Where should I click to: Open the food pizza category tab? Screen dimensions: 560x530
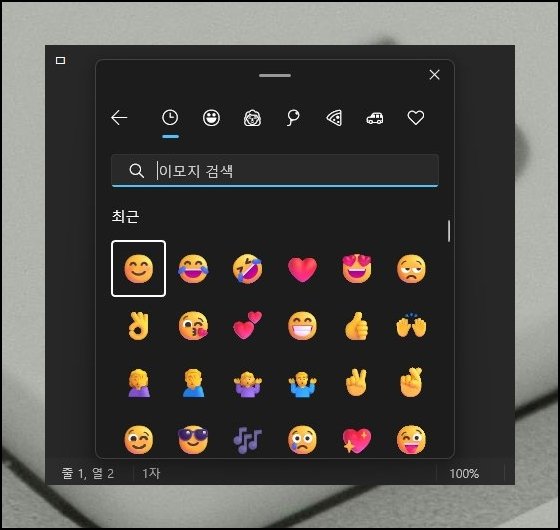(x=334, y=118)
